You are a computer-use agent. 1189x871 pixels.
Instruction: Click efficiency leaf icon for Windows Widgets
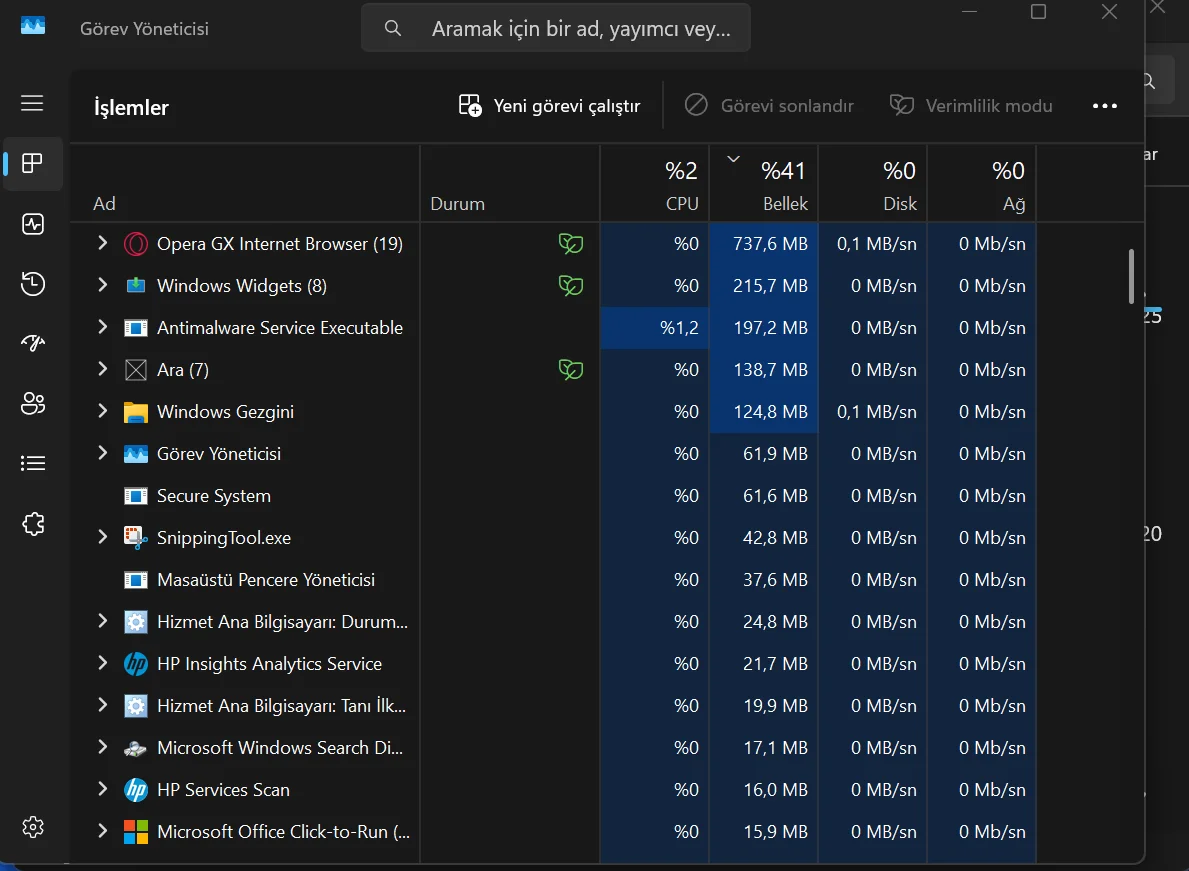tap(570, 286)
